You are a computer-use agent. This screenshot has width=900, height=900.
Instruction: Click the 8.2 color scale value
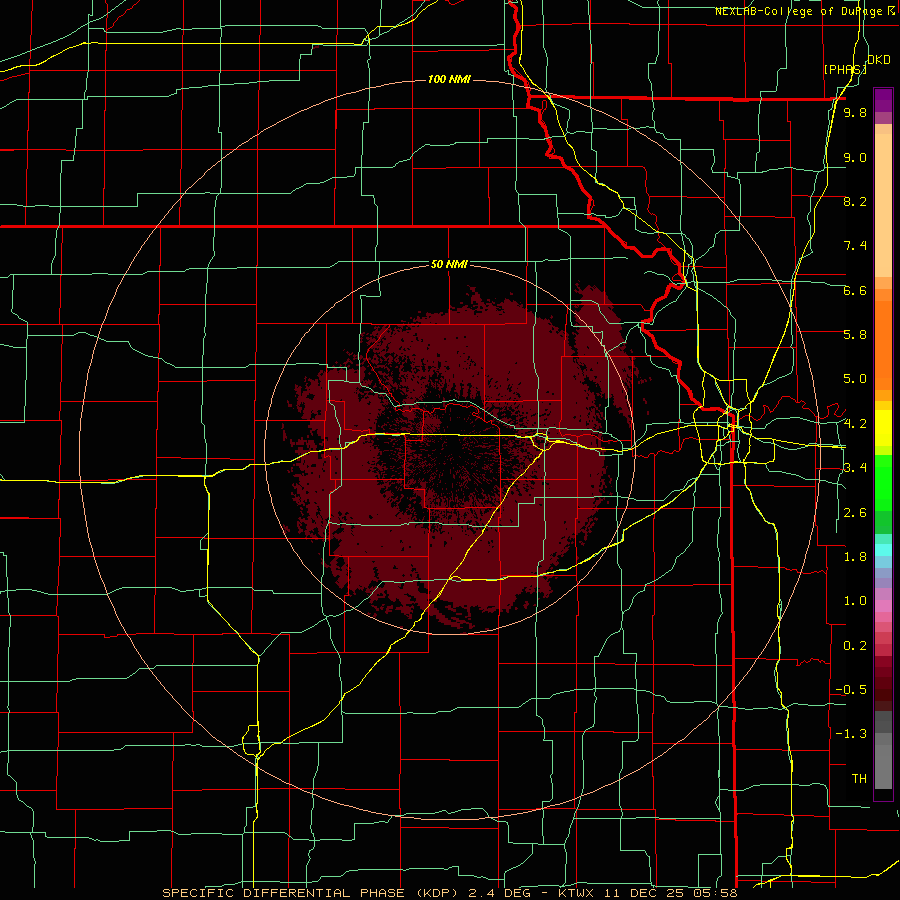point(855,201)
